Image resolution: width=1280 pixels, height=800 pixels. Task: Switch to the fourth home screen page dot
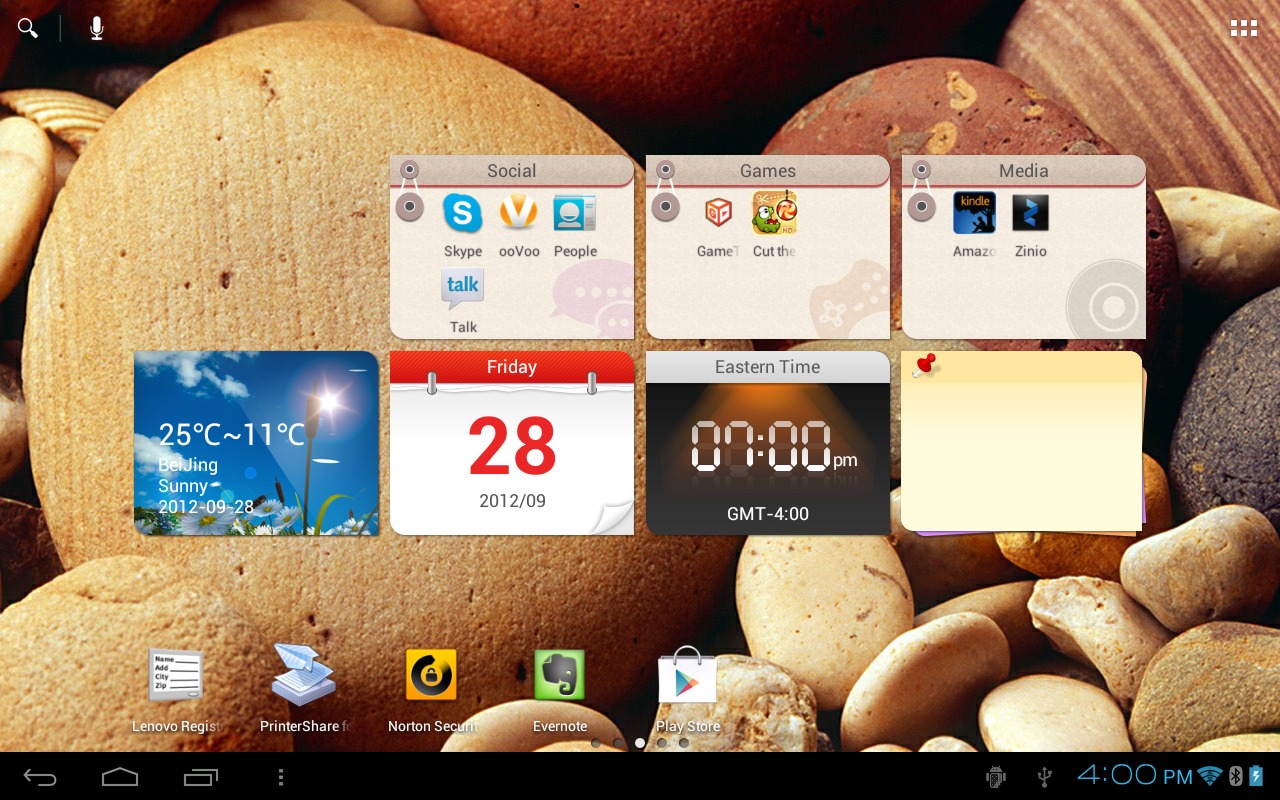coord(662,743)
